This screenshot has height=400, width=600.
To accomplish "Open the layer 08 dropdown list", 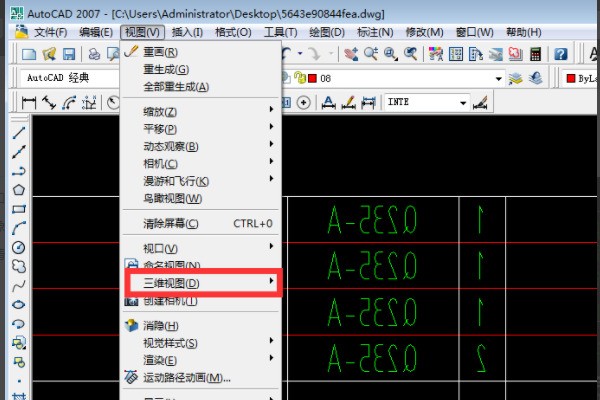I will 498,79.
